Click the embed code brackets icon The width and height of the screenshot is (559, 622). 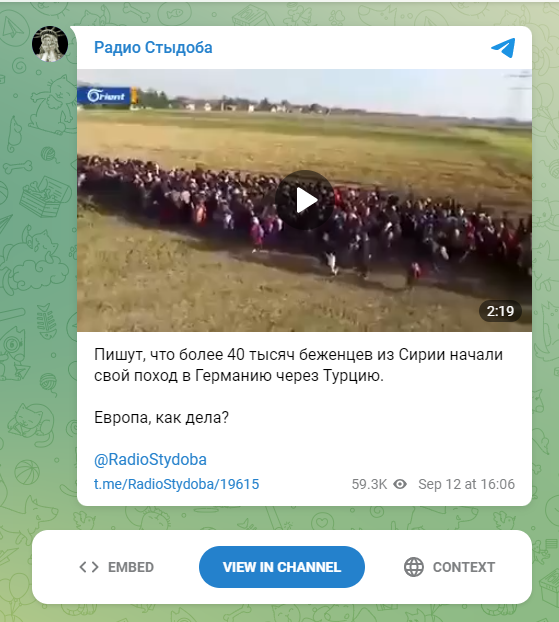pyautogui.click(x=89, y=567)
